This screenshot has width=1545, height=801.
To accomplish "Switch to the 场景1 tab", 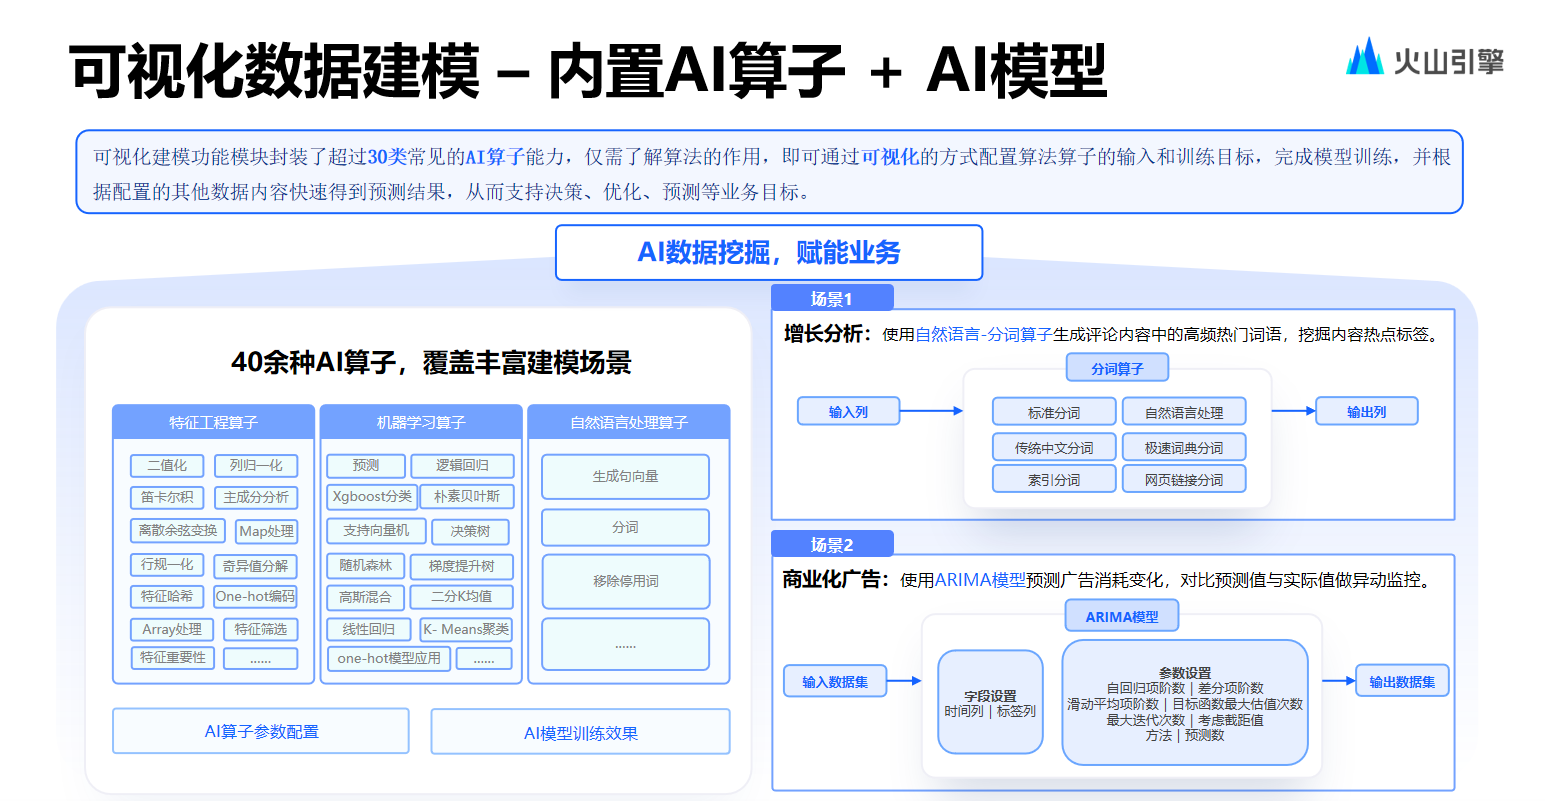I will (x=832, y=299).
